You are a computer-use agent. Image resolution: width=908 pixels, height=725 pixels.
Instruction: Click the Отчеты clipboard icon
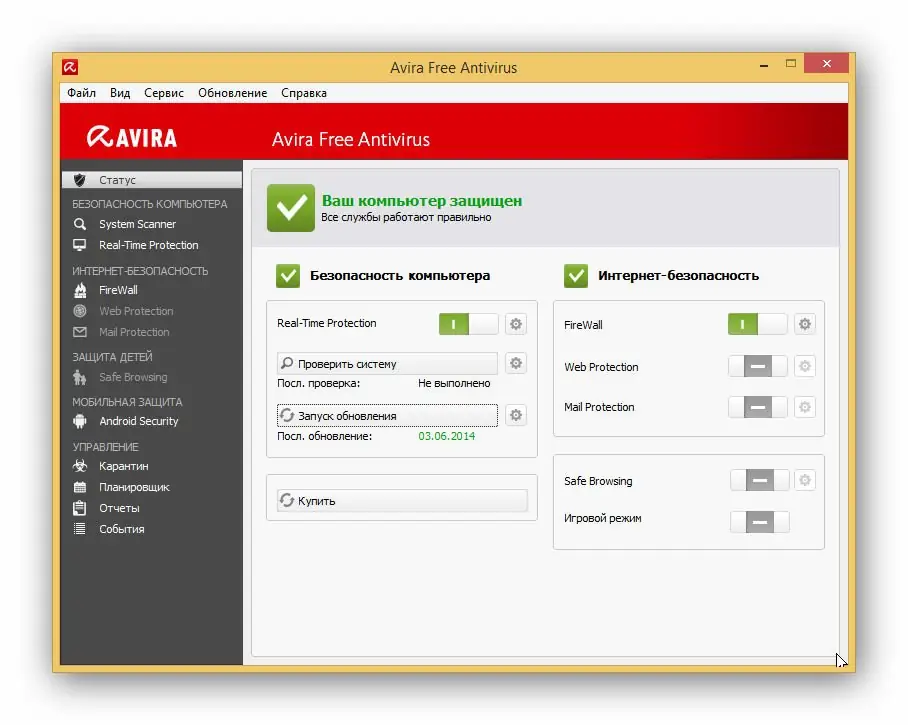[x=80, y=508]
